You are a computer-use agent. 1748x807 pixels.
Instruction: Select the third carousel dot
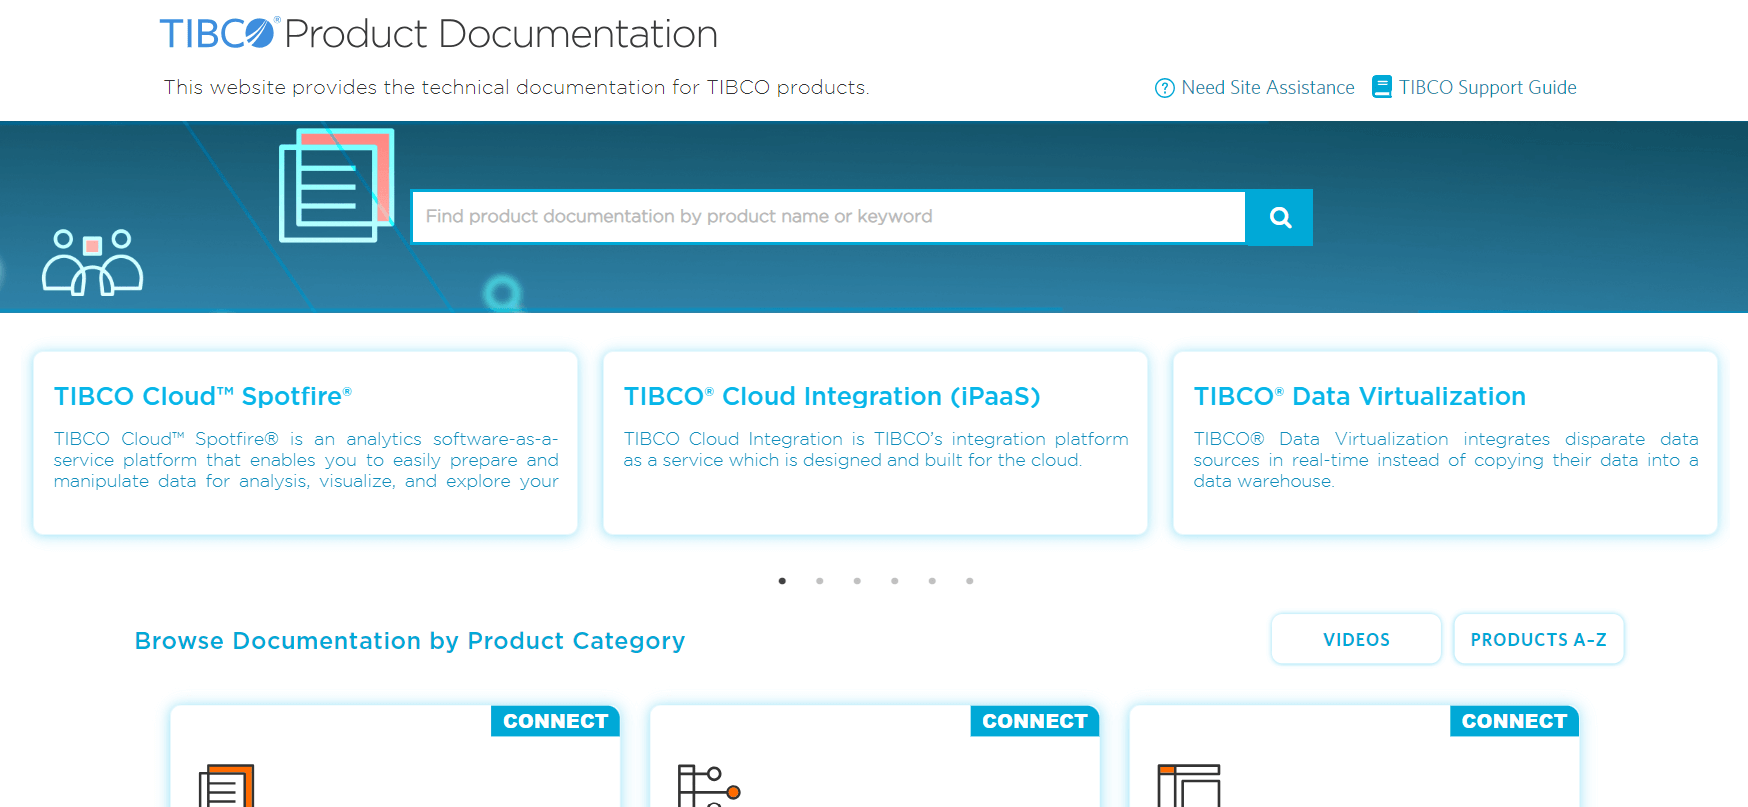click(x=857, y=581)
